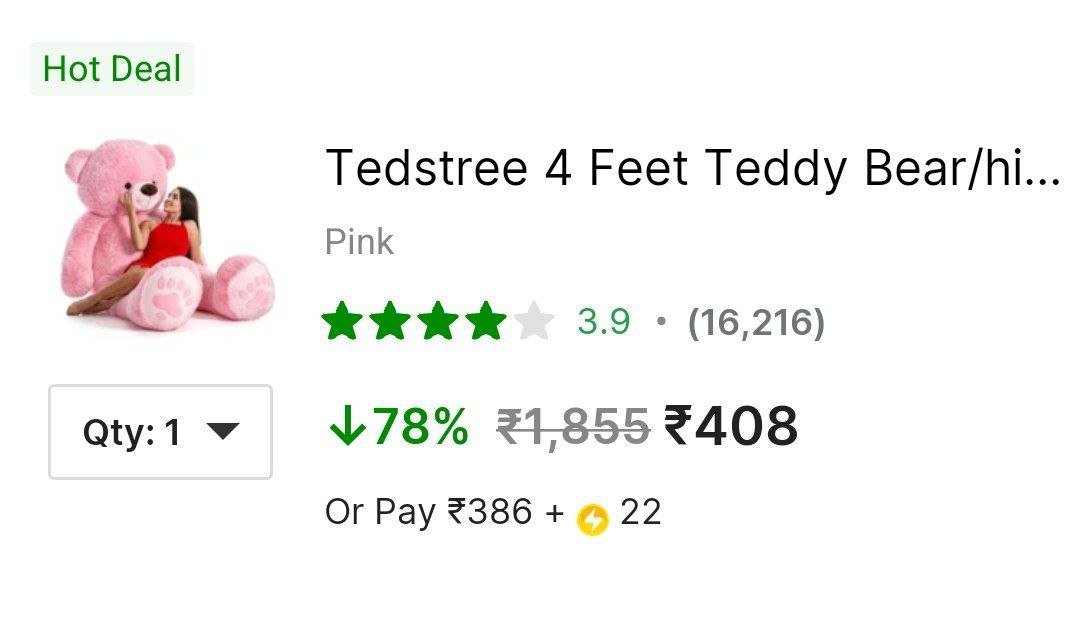Select the Or Pay ₹386 option text
This screenshot has width=1080, height=640.
[429, 512]
